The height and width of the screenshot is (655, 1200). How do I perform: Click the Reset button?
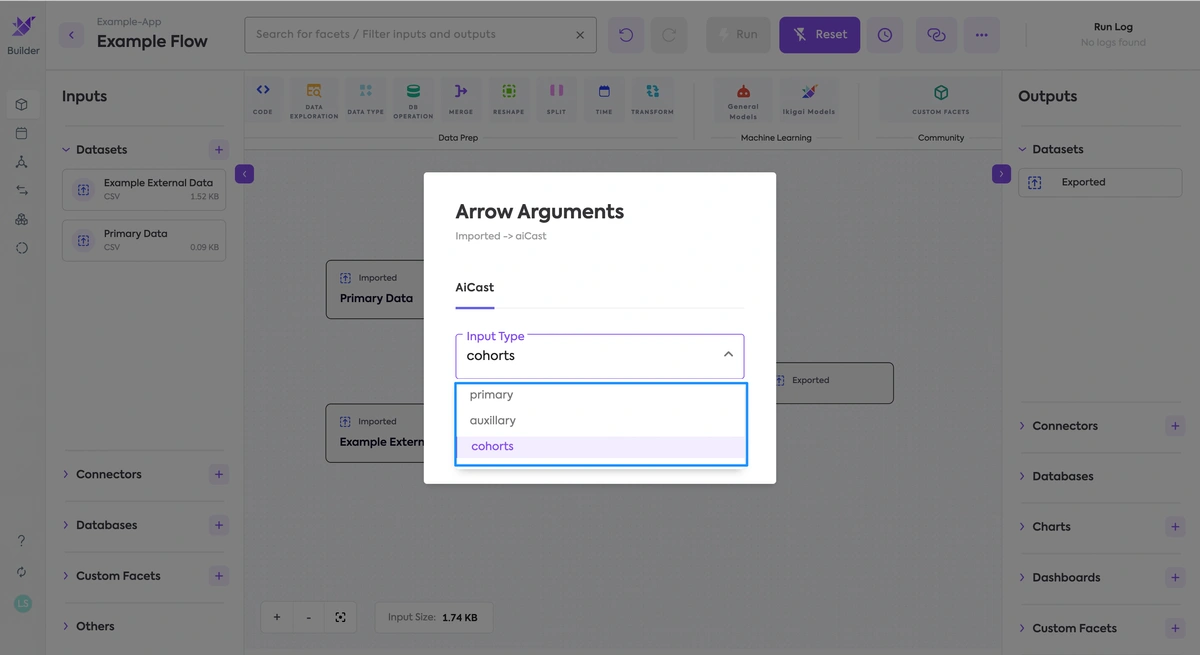coord(819,35)
